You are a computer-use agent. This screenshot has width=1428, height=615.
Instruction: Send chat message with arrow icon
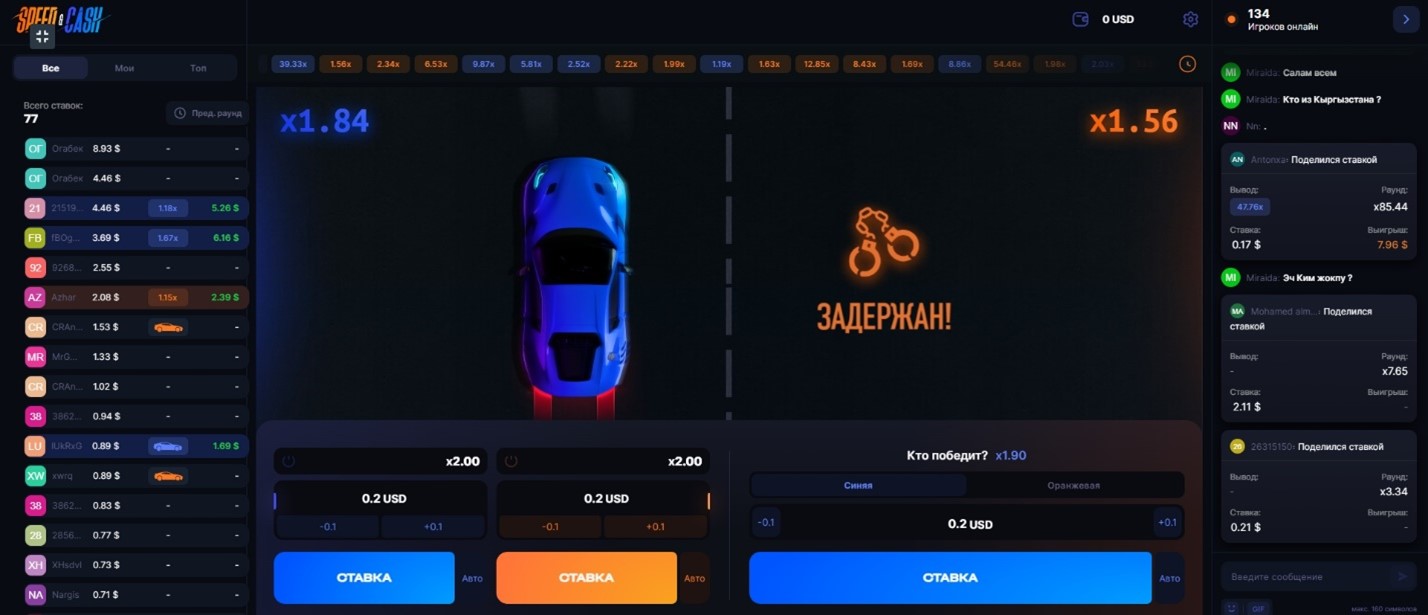[x=1402, y=577]
